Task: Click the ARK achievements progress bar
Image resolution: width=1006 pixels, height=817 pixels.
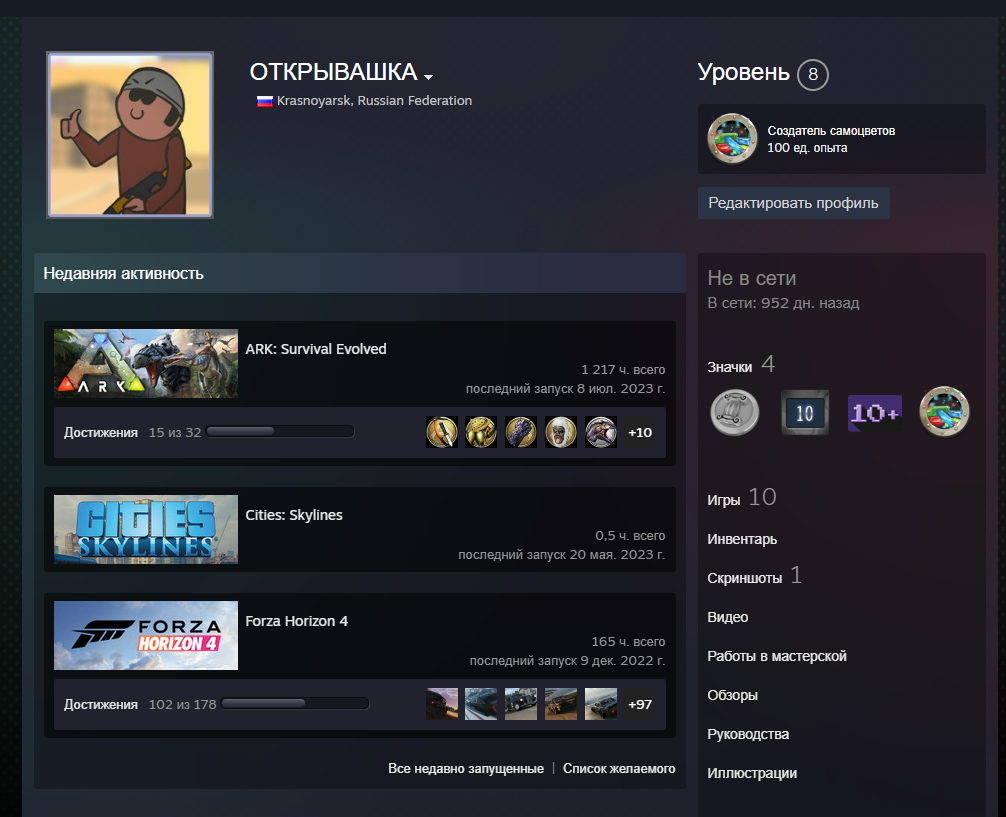Action: tap(280, 432)
